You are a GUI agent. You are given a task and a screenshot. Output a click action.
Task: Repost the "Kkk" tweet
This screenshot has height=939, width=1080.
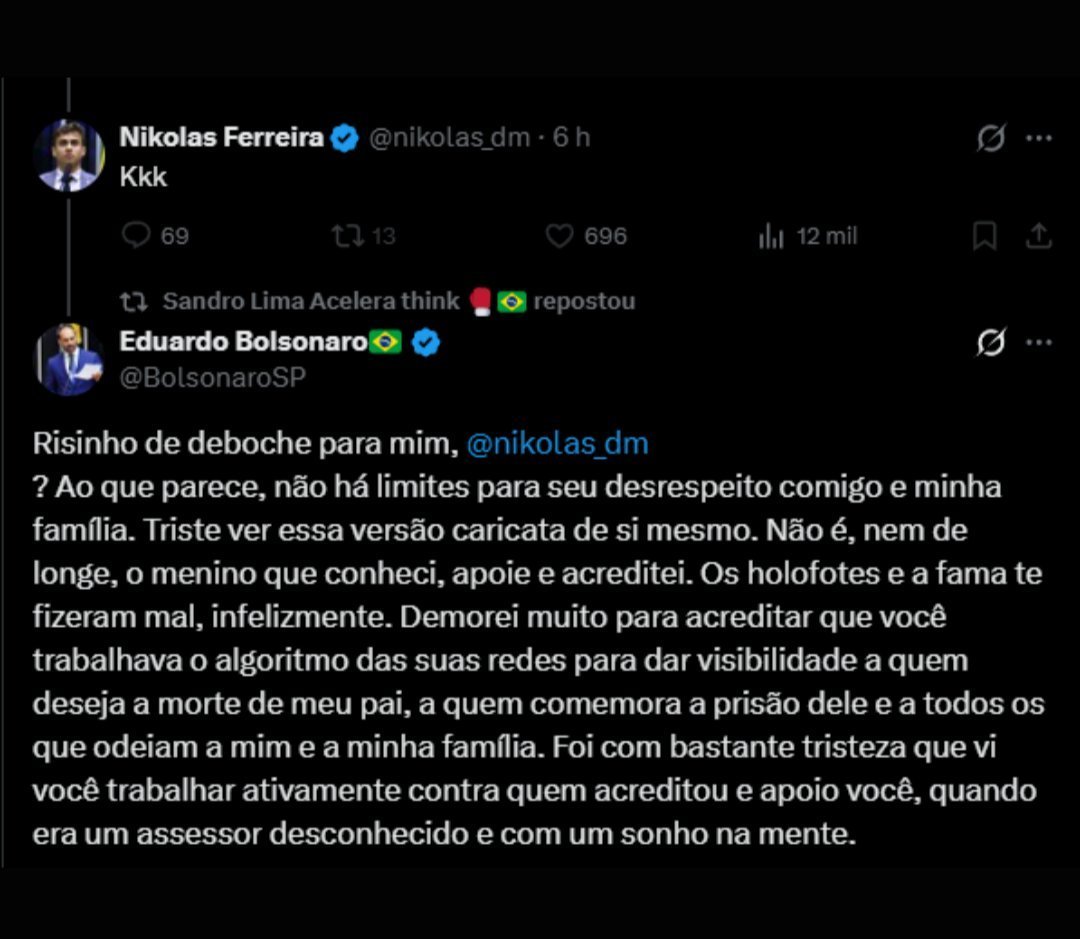364,236
